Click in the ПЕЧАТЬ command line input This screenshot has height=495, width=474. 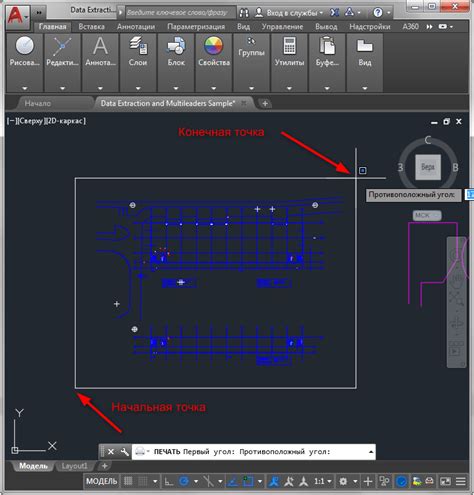click(x=253, y=452)
